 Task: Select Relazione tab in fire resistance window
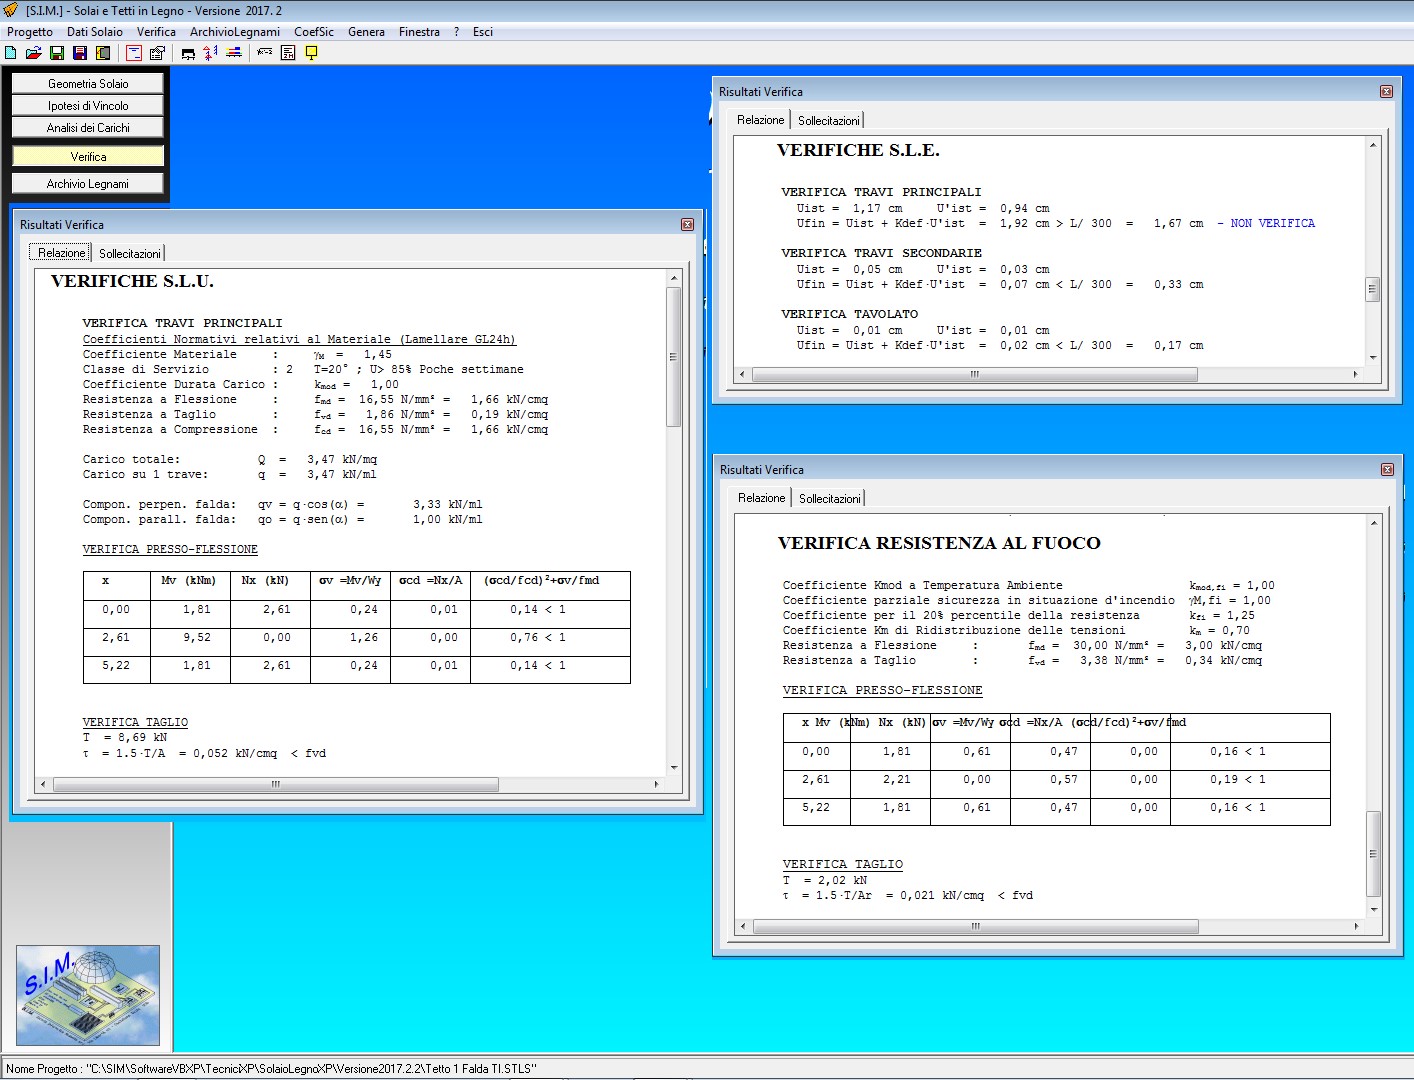(761, 498)
